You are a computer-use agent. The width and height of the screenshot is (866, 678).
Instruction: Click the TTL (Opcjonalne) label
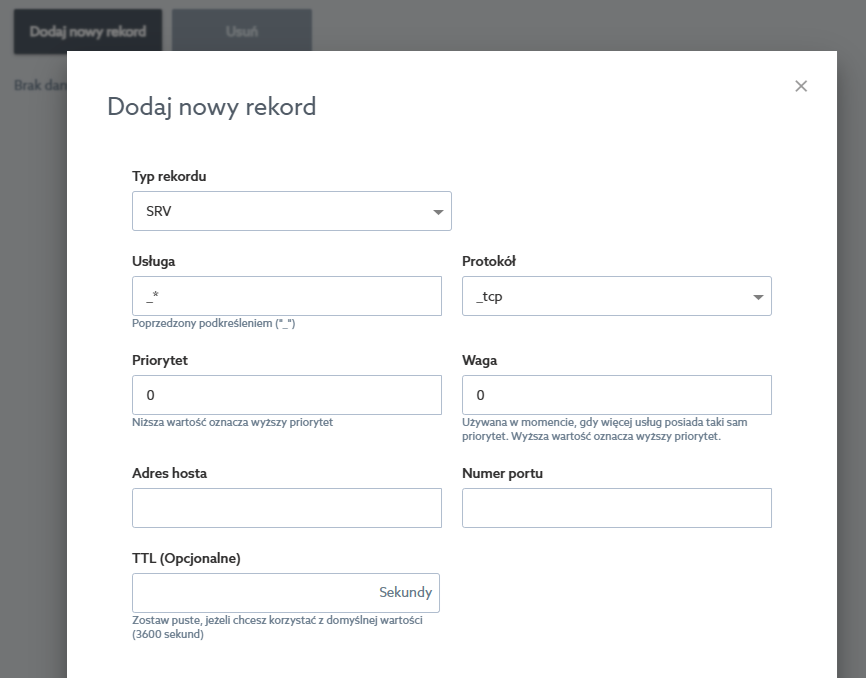pos(186,558)
